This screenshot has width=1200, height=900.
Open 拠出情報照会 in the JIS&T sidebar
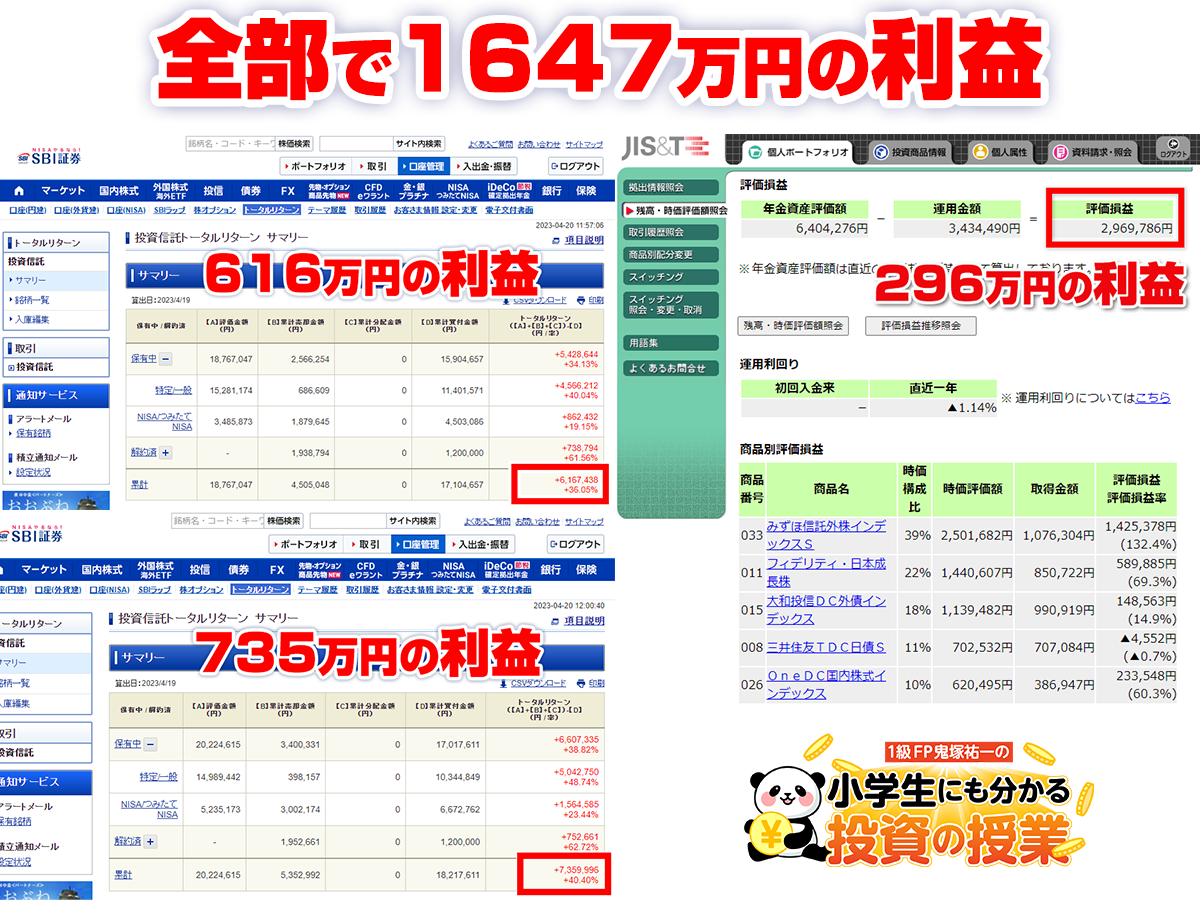click(671, 187)
